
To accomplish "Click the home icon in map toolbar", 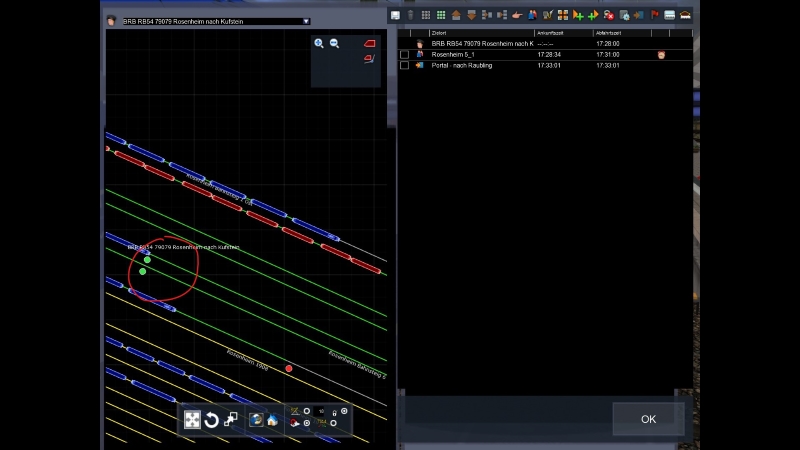I will click(272, 420).
